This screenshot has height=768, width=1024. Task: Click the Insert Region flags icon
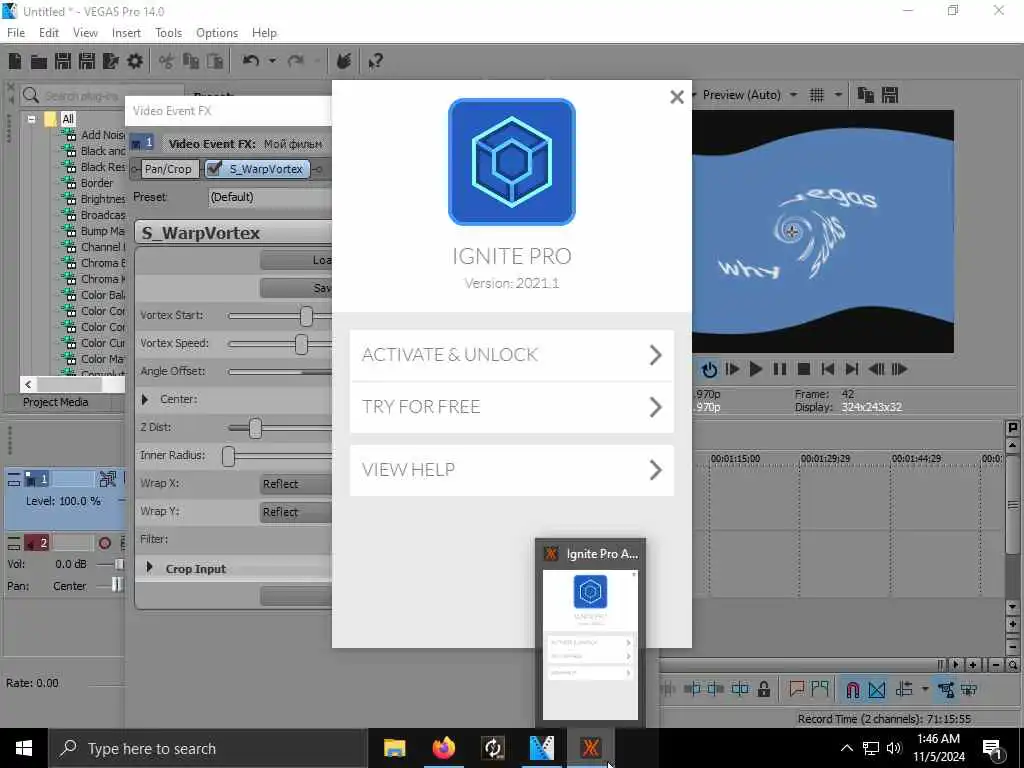coord(820,689)
